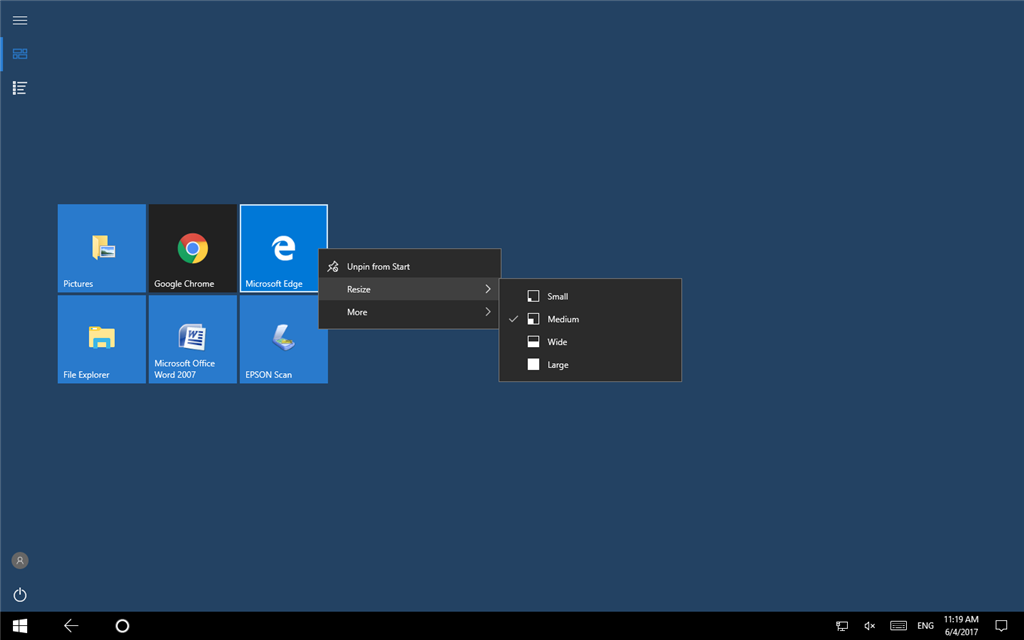Open the More submenu entry
The height and width of the screenshot is (640, 1024).
point(409,312)
